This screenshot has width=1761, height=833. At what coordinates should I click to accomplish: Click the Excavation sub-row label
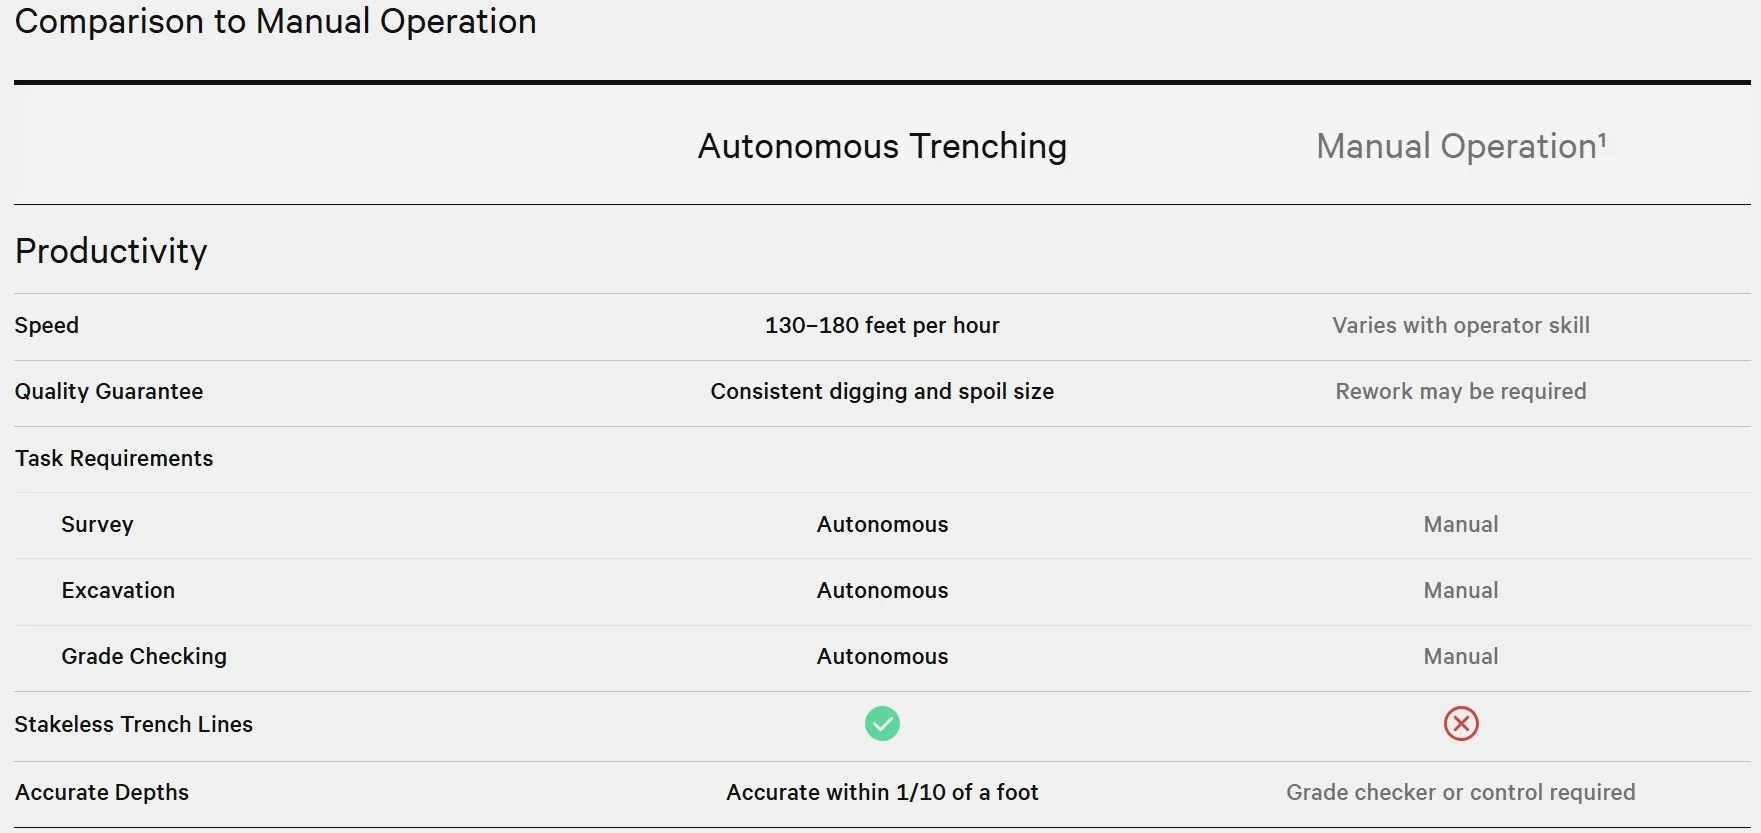coord(118,590)
